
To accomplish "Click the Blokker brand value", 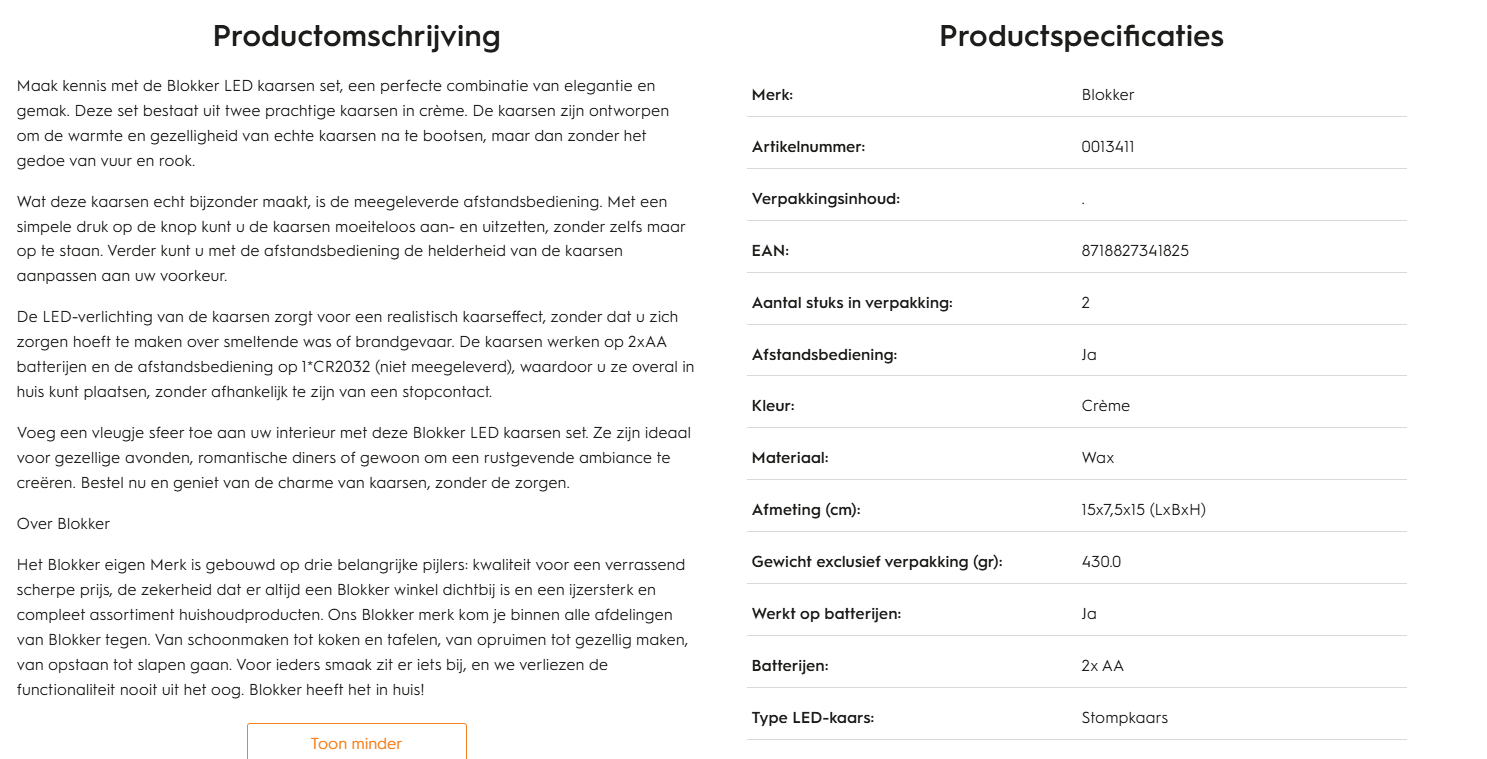I will [x=1108, y=95].
